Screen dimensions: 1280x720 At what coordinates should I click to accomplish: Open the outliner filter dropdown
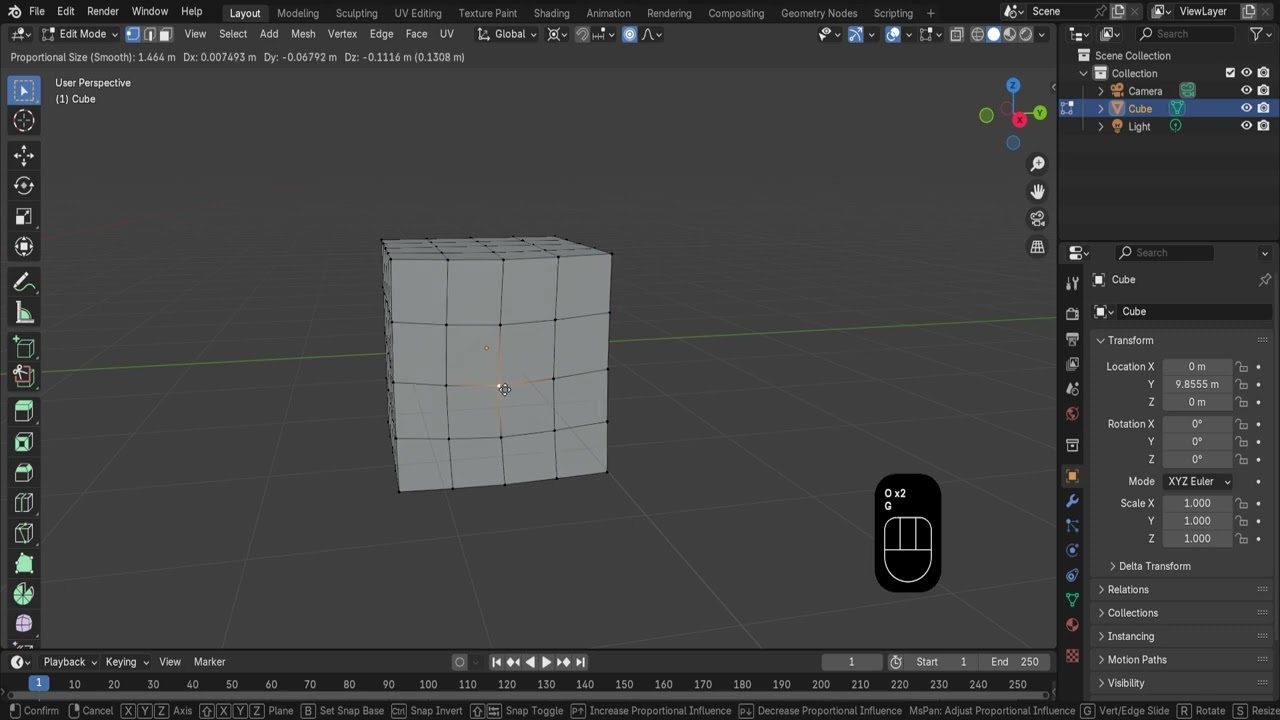1260,34
